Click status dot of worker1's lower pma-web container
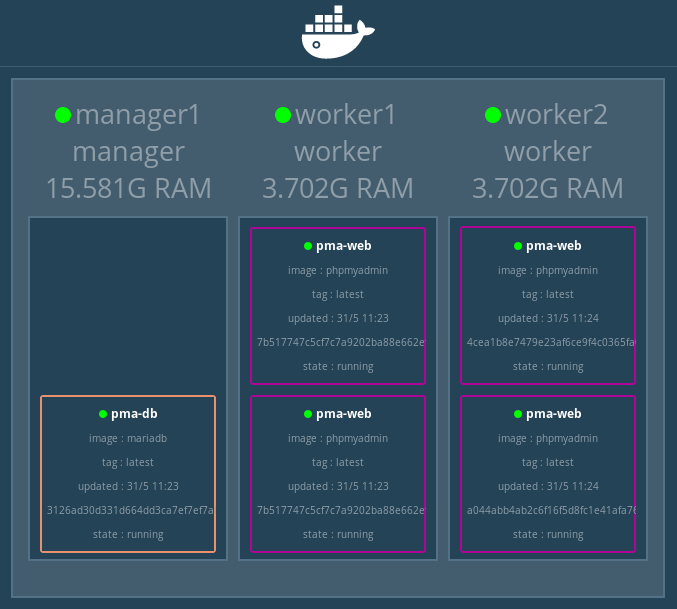The image size is (677, 609). 308,414
